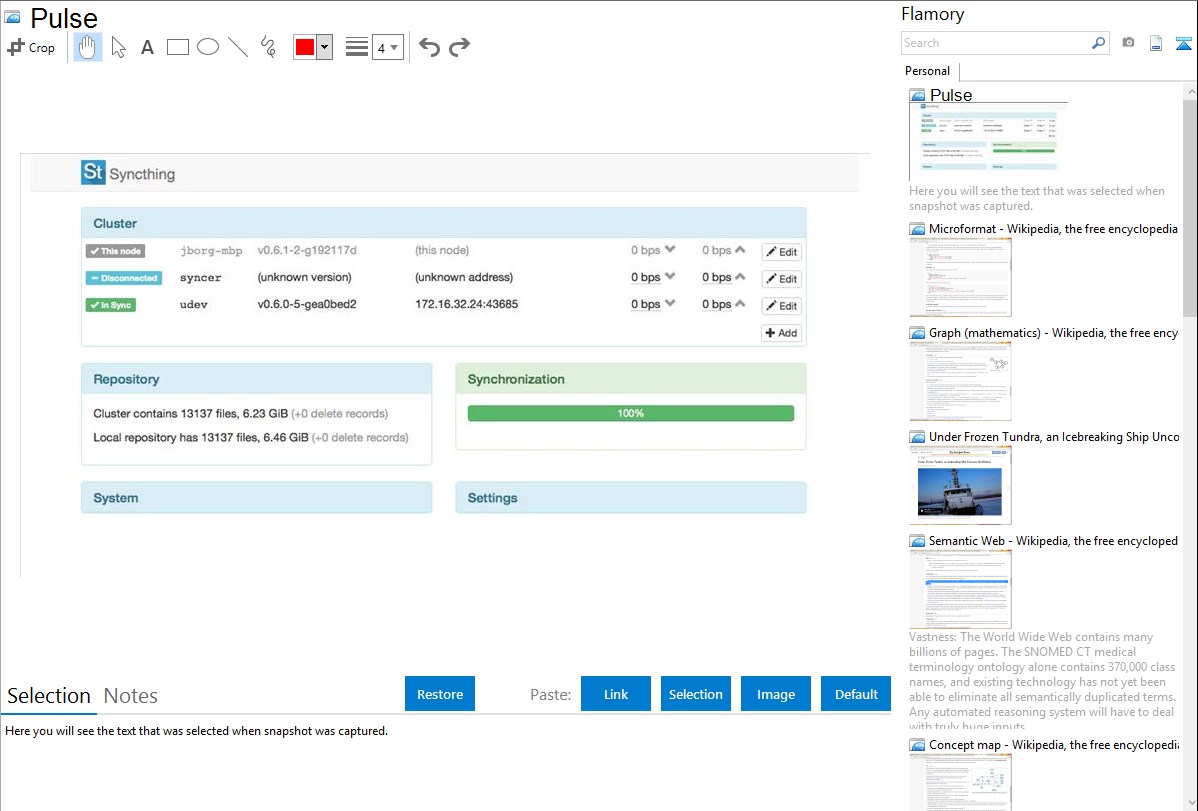Image resolution: width=1198 pixels, height=811 pixels.
Task: Redo the last annotation
Action: point(459,47)
